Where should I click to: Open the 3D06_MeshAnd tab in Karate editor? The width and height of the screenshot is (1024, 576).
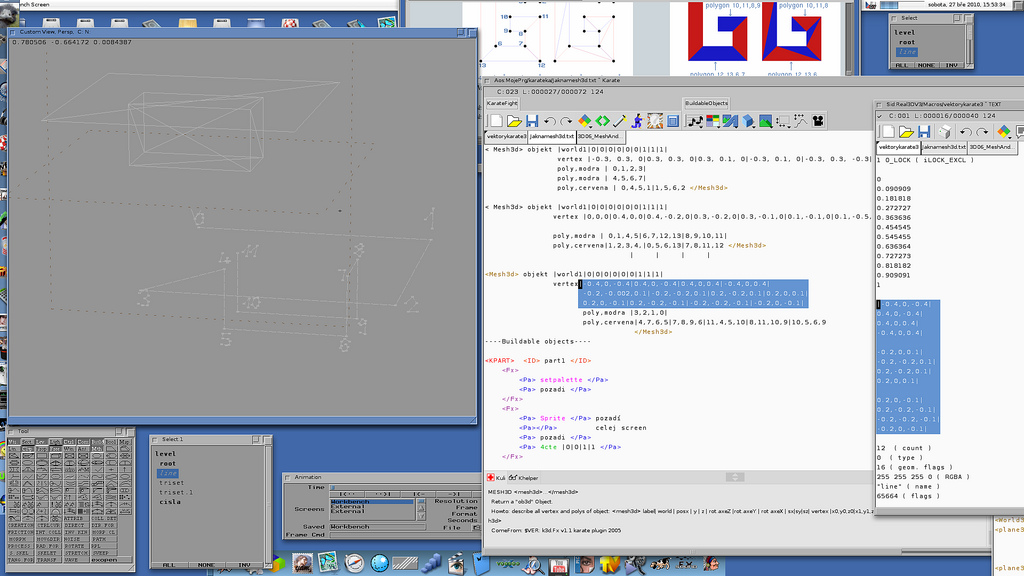point(600,136)
